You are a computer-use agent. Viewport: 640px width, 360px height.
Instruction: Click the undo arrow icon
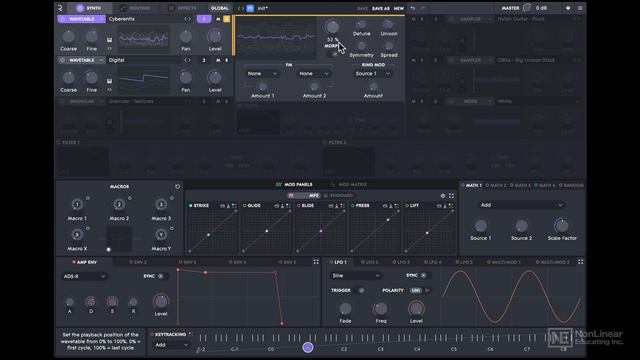tap(413, 8)
